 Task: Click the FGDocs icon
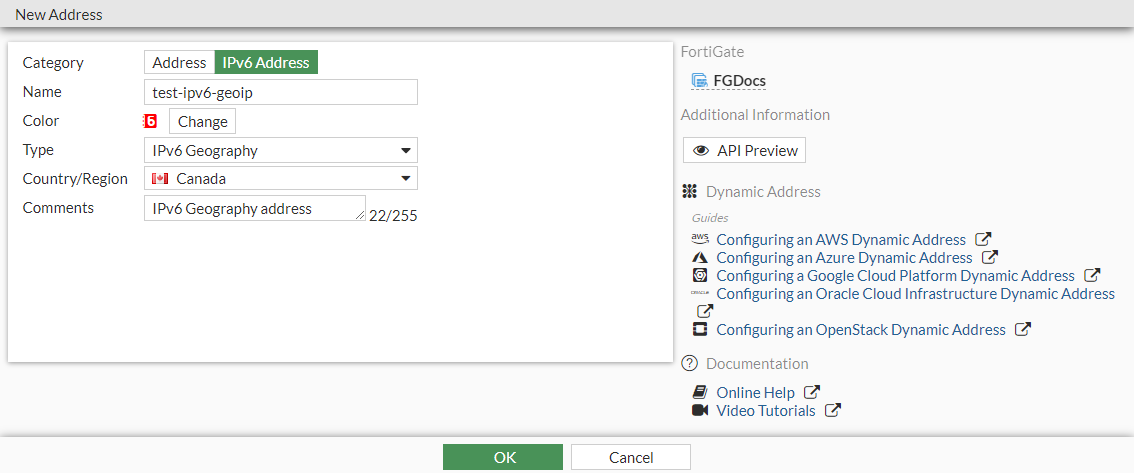click(700, 81)
